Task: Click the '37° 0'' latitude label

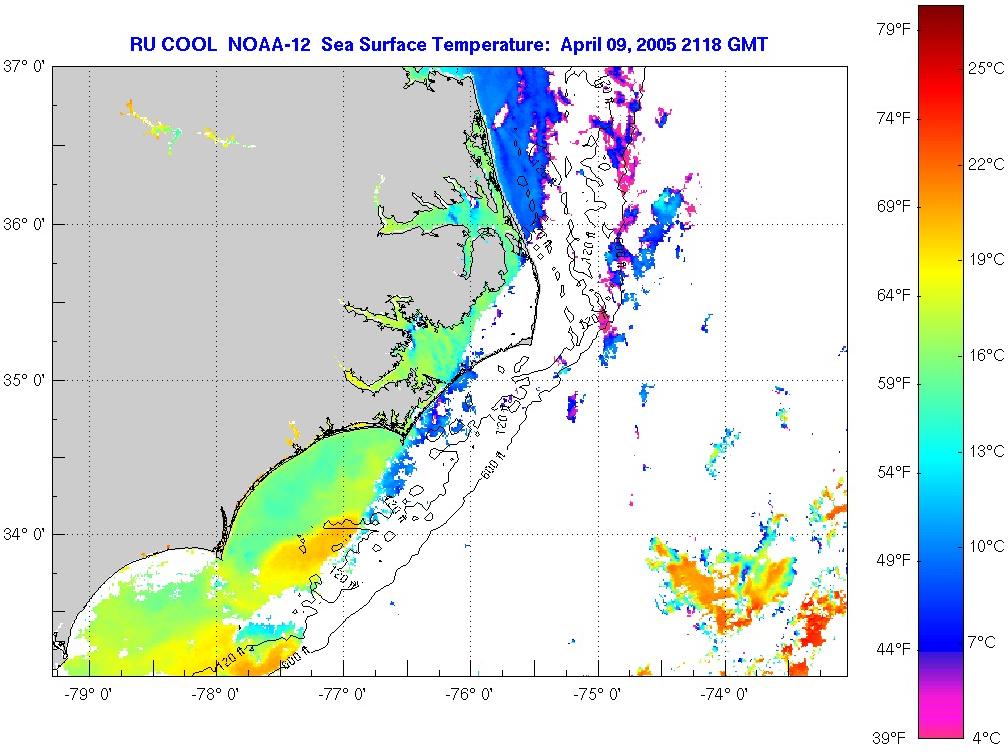Action: pyautogui.click(x=24, y=66)
